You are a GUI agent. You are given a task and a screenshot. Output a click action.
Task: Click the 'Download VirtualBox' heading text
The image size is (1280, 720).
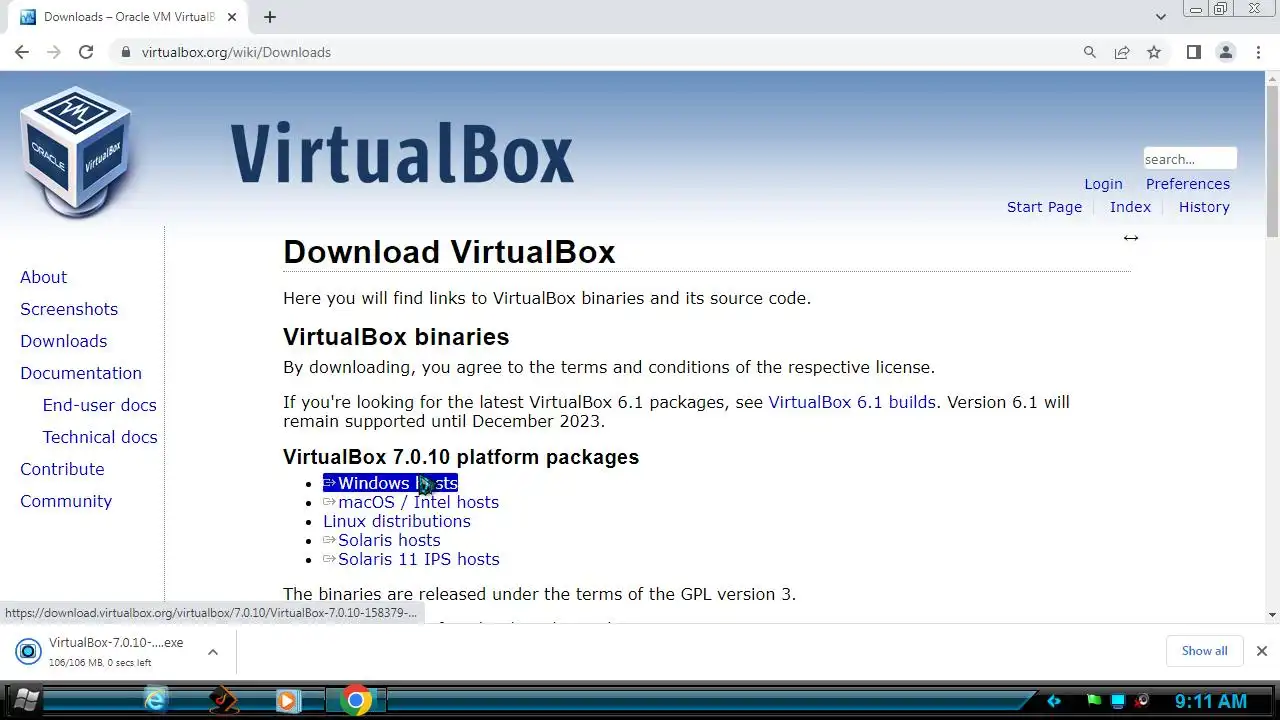coord(449,252)
